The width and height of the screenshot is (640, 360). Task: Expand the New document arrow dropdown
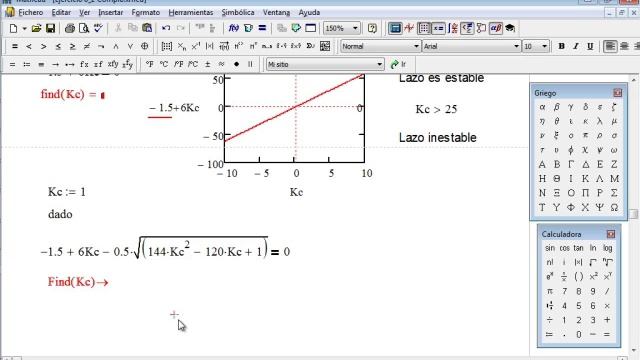[x=24, y=28]
